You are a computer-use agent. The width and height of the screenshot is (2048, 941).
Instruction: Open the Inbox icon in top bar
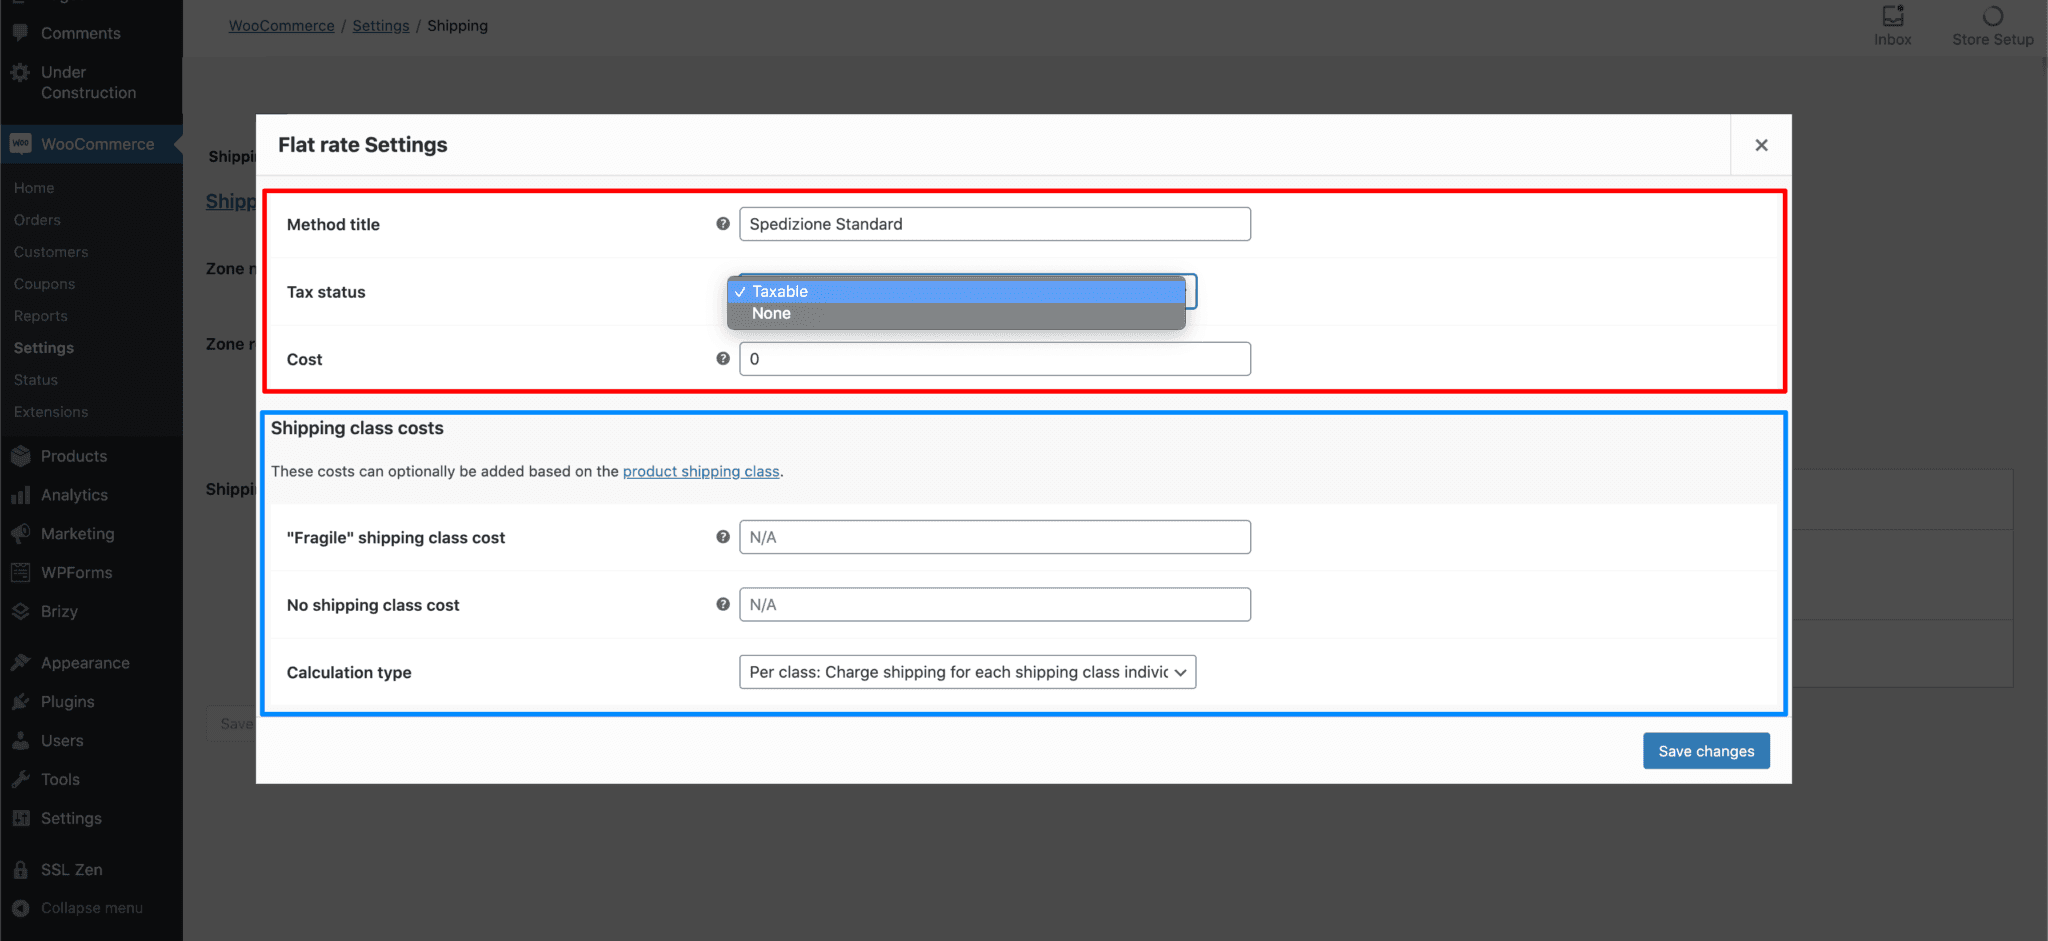coord(1893,15)
